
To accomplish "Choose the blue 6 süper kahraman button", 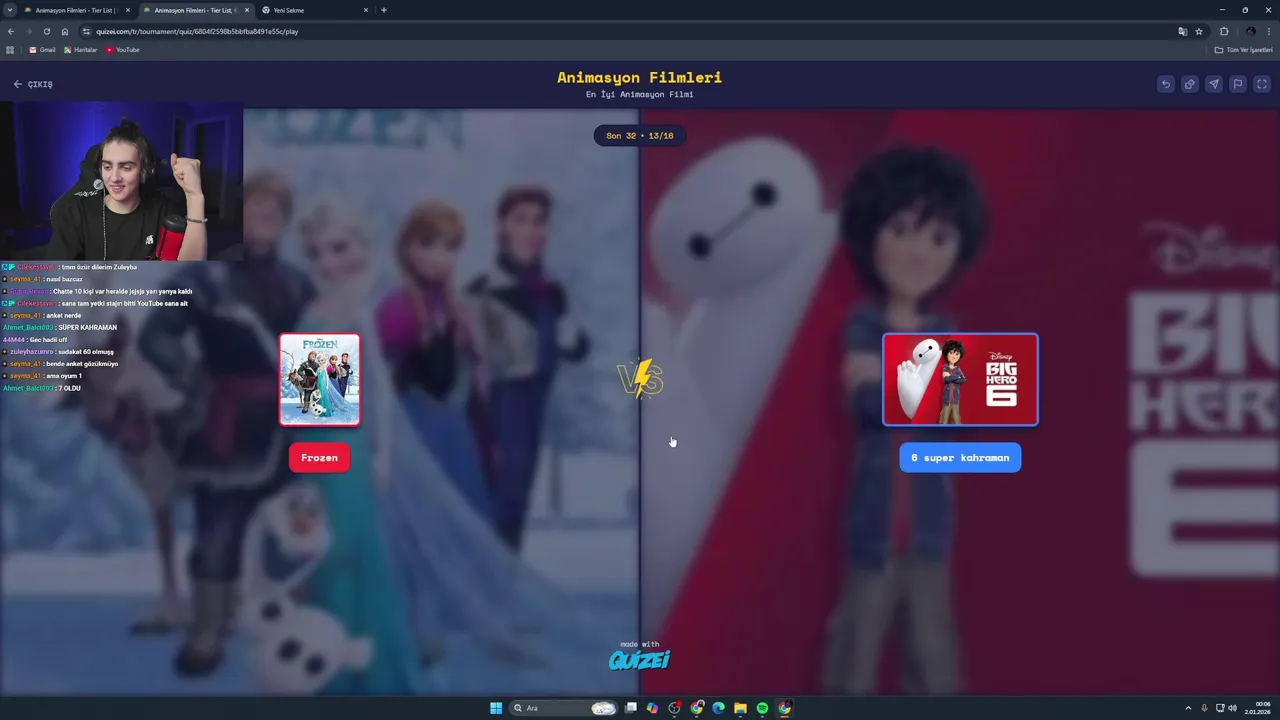I will click(960, 458).
